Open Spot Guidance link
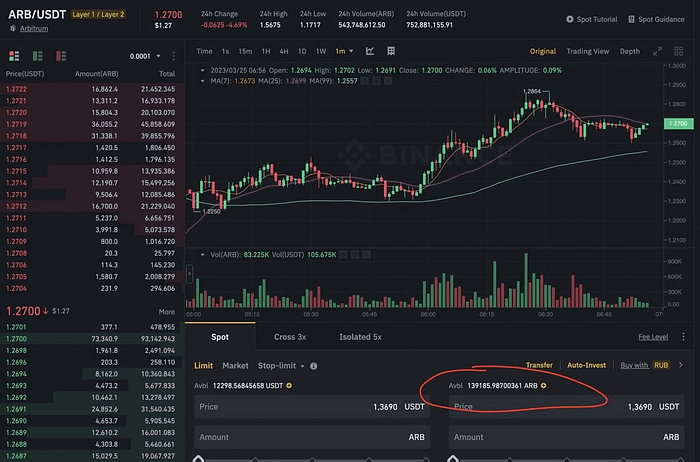The width and height of the screenshot is (700, 462). (661, 19)
